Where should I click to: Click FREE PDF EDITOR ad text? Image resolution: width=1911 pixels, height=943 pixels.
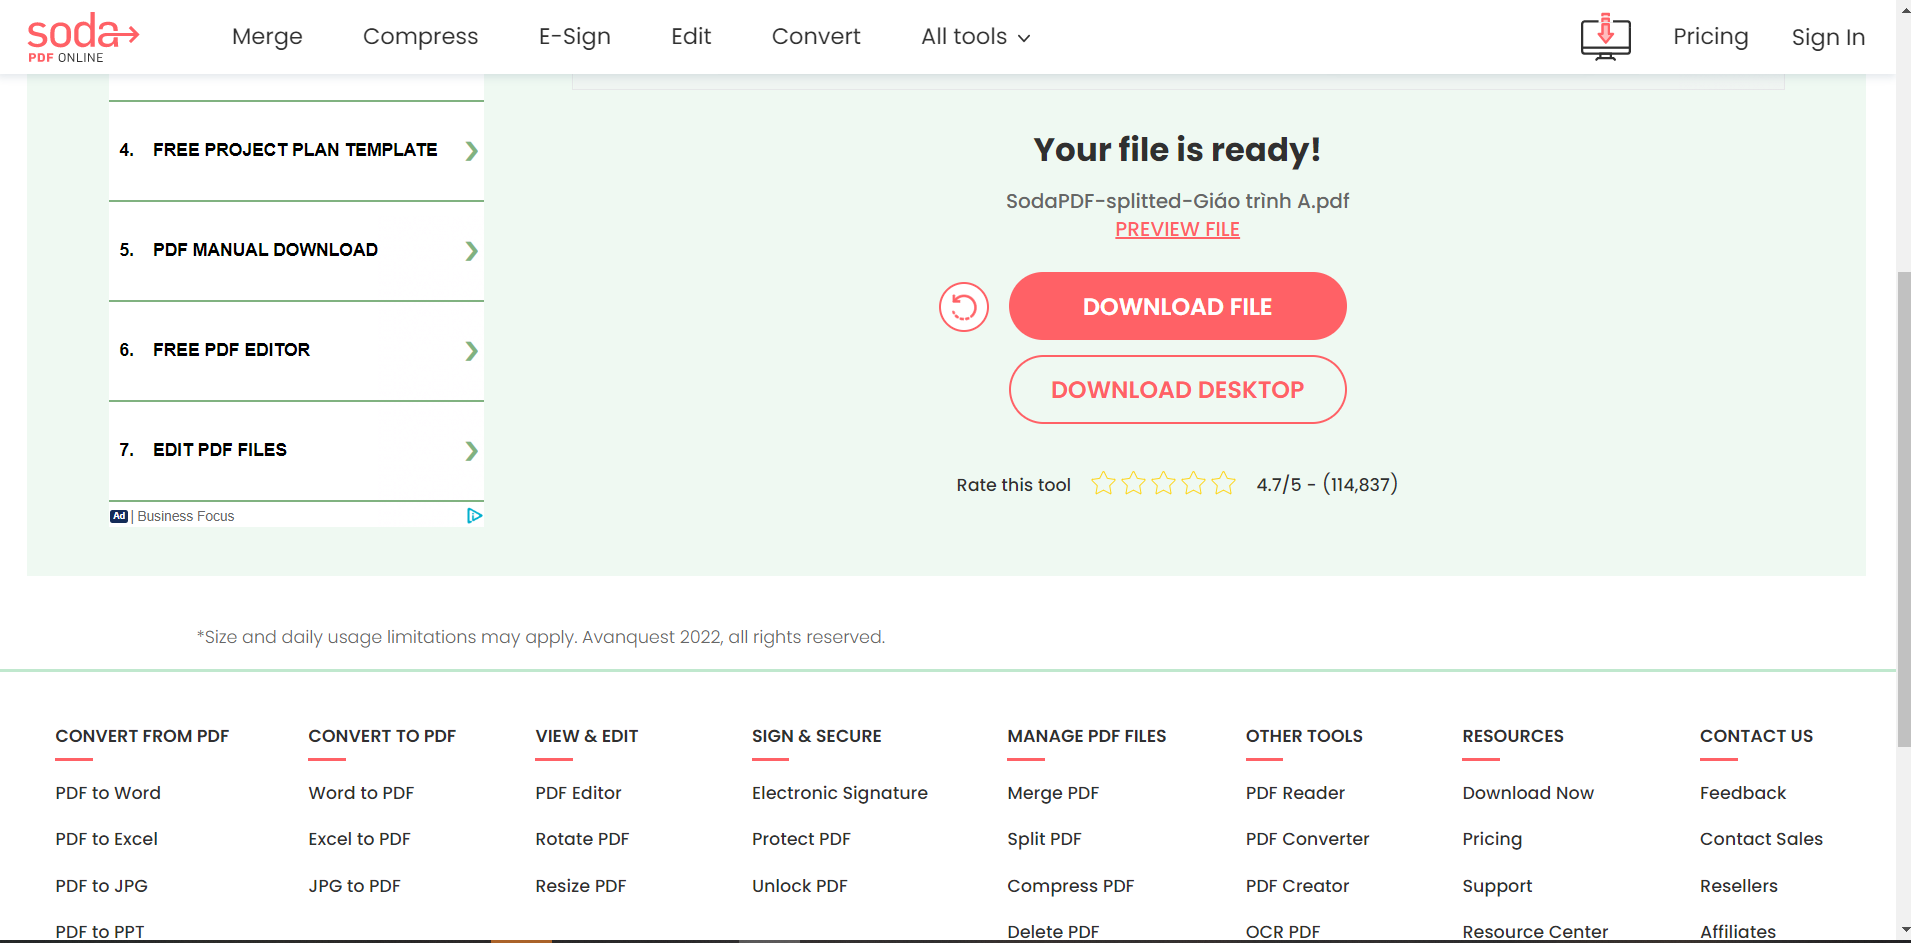coord(231,350)
